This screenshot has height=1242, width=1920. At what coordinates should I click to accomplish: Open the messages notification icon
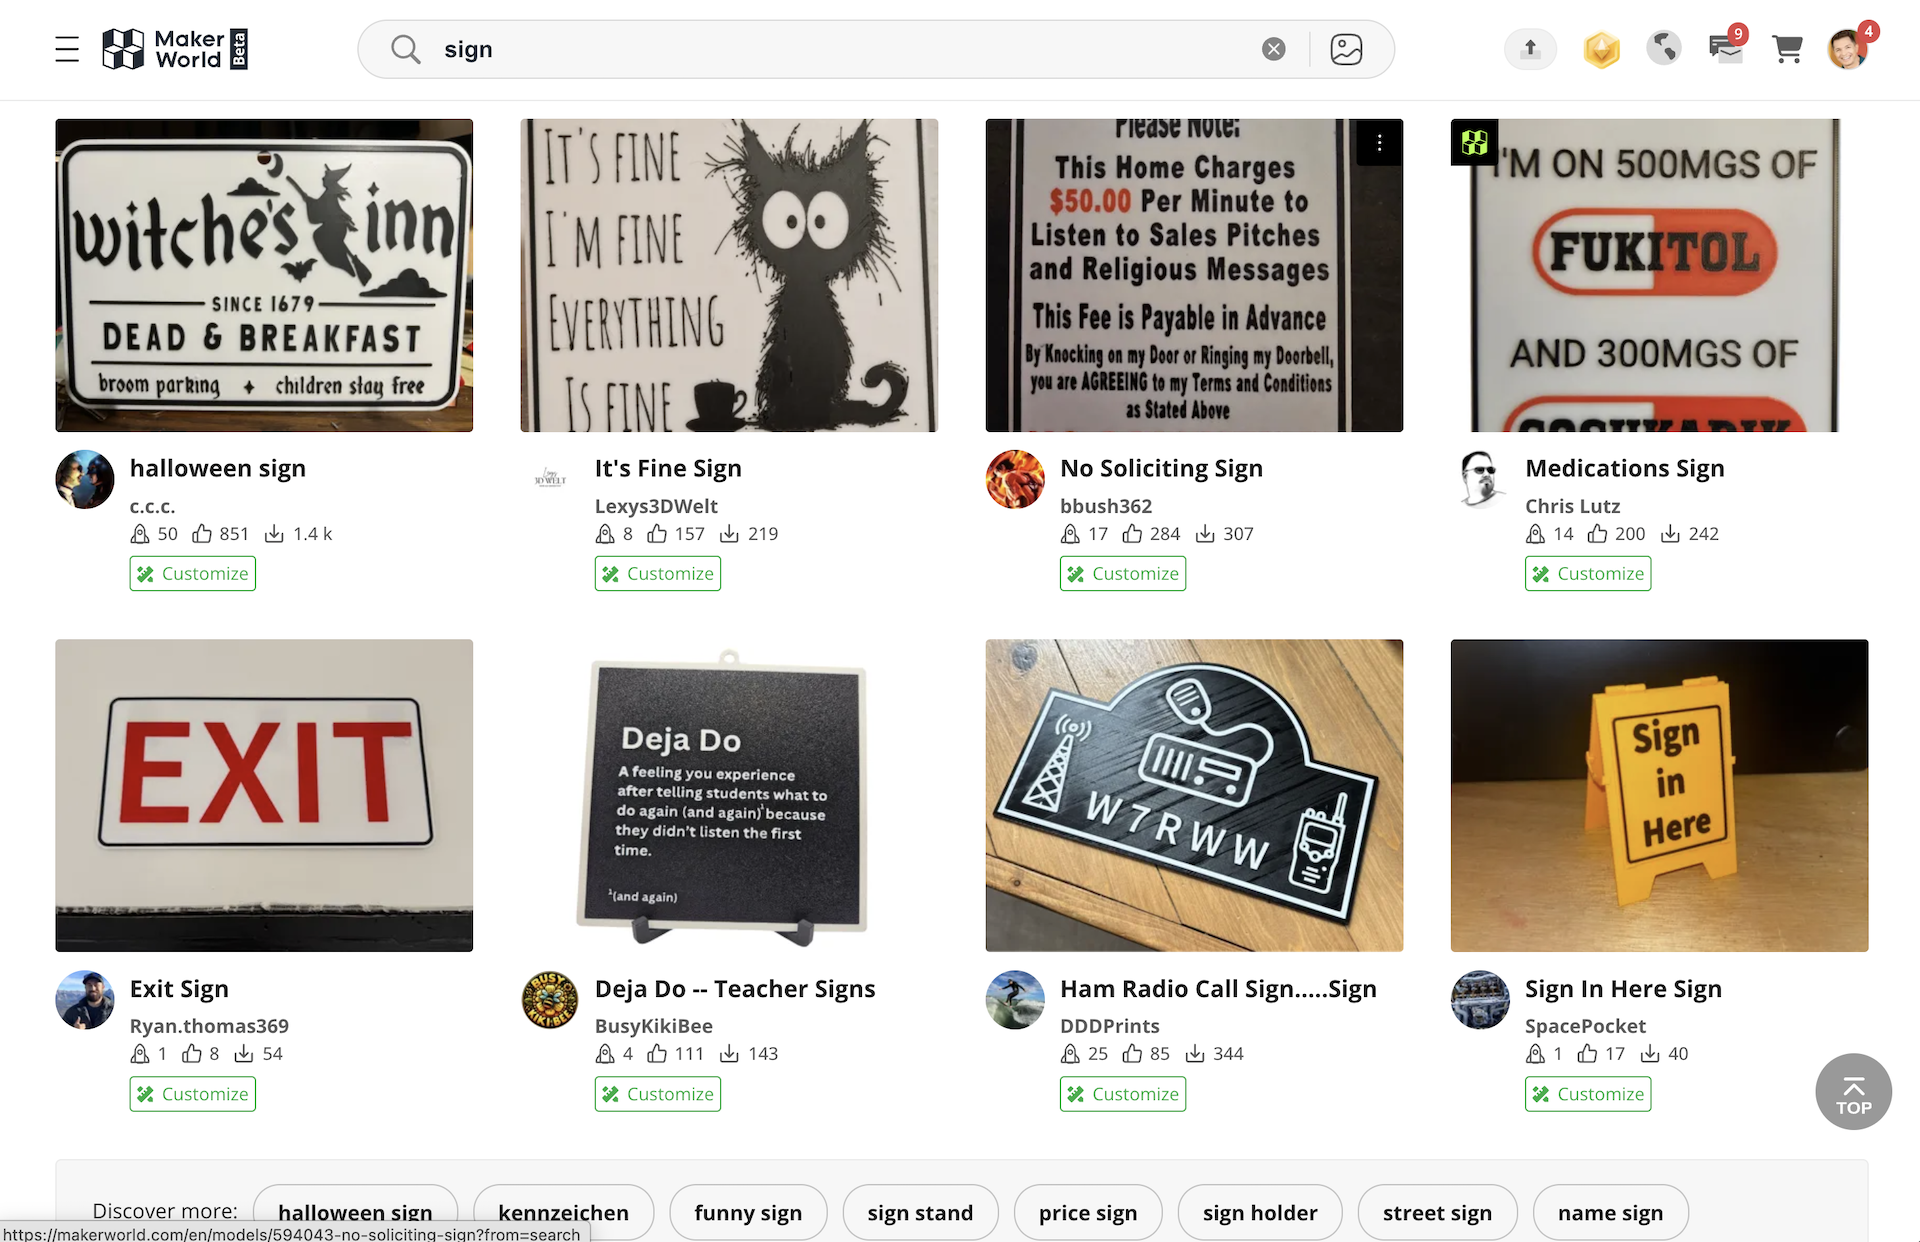coord(1726,49)
